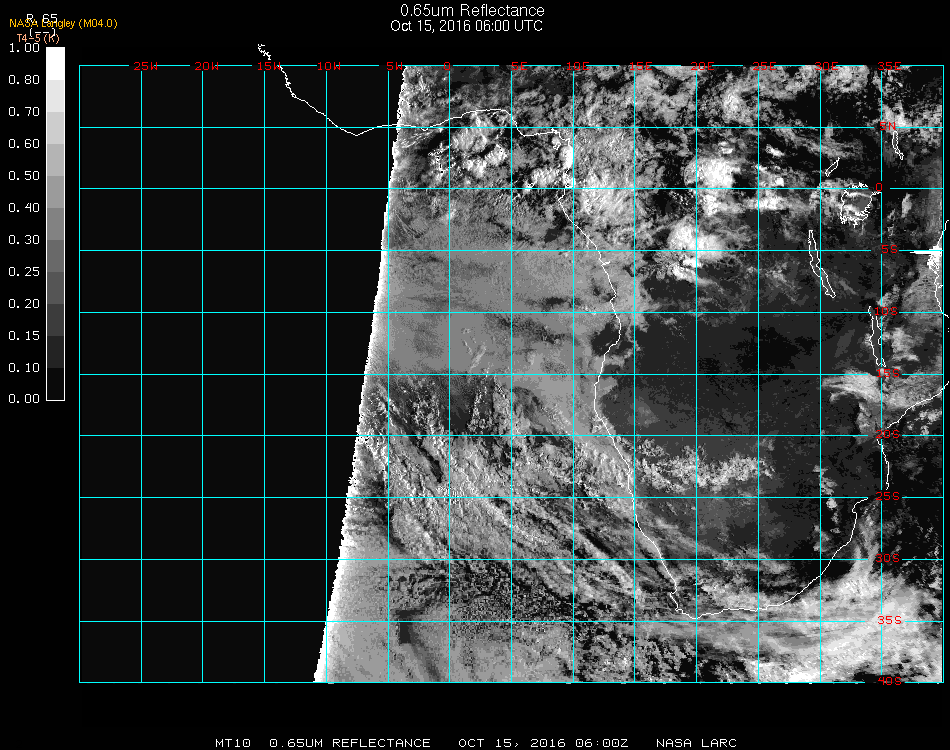
Task: Click the '0.10' scale value label
Action: 24,368
